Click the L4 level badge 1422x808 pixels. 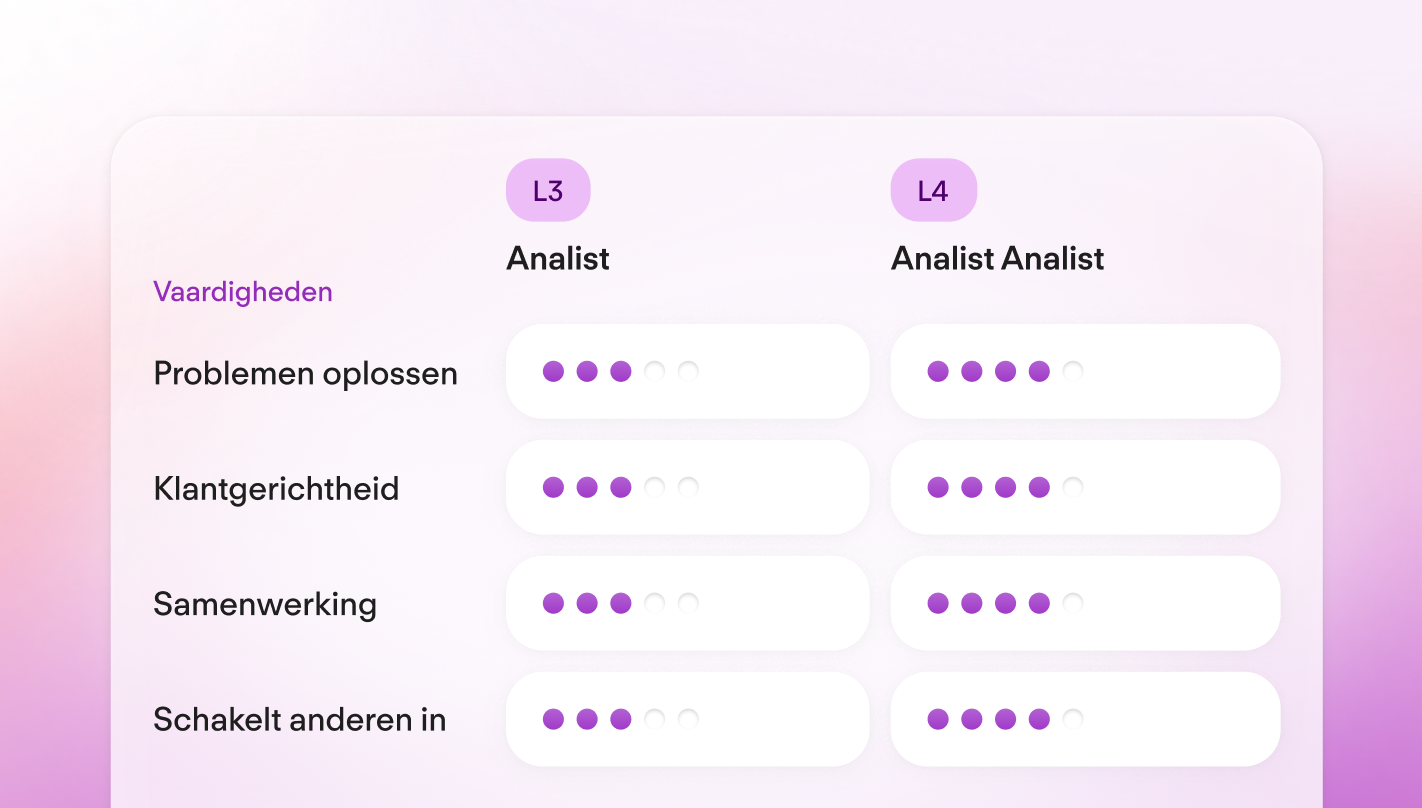pos(933,189)
